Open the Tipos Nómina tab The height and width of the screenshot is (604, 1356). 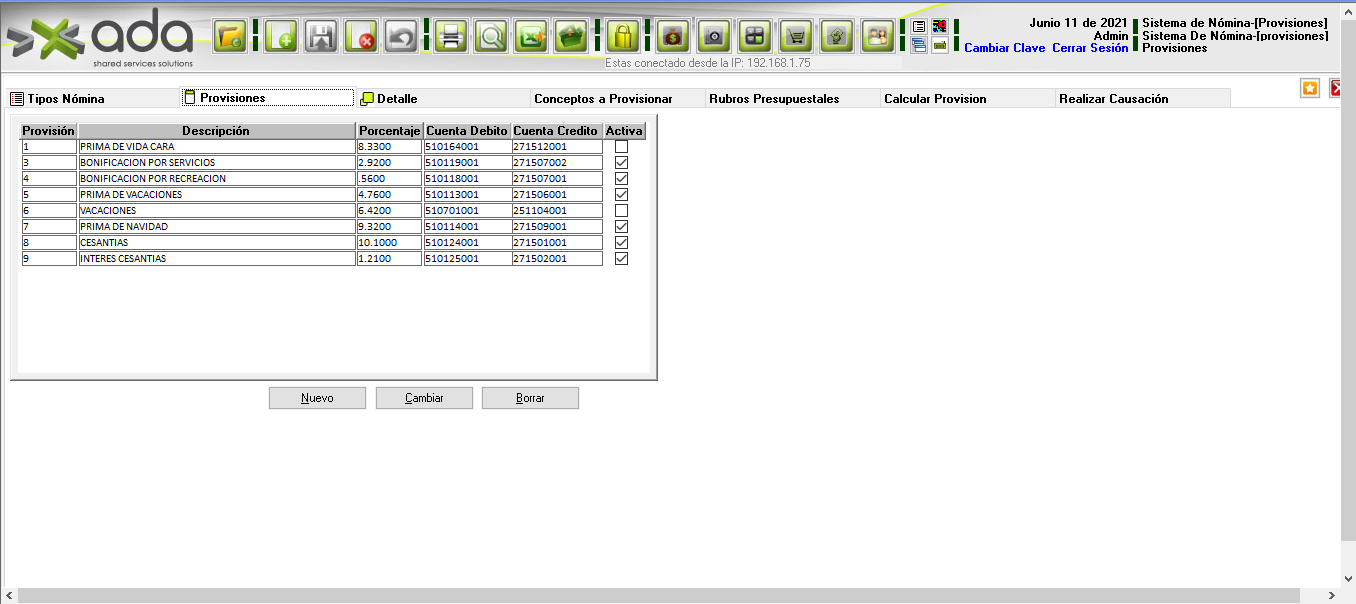click(66, 99)
